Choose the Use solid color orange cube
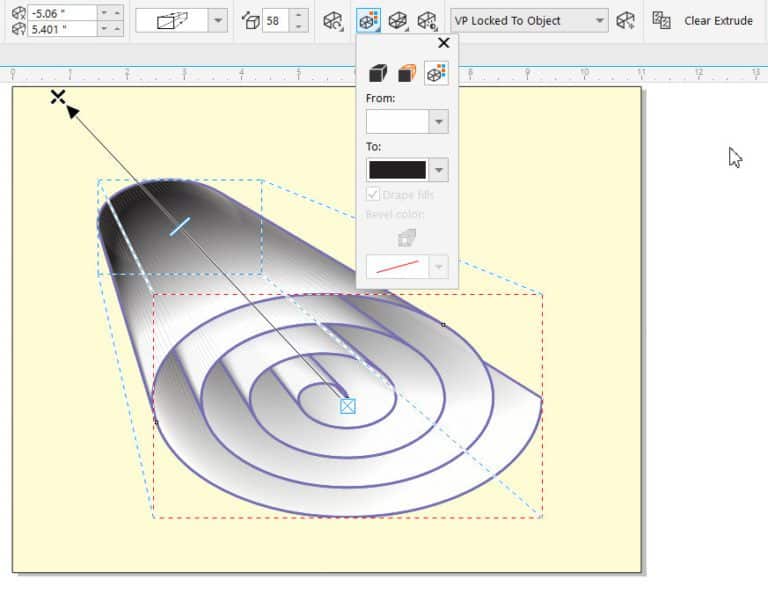Screen dimensions: 768x595 point(407,73)
